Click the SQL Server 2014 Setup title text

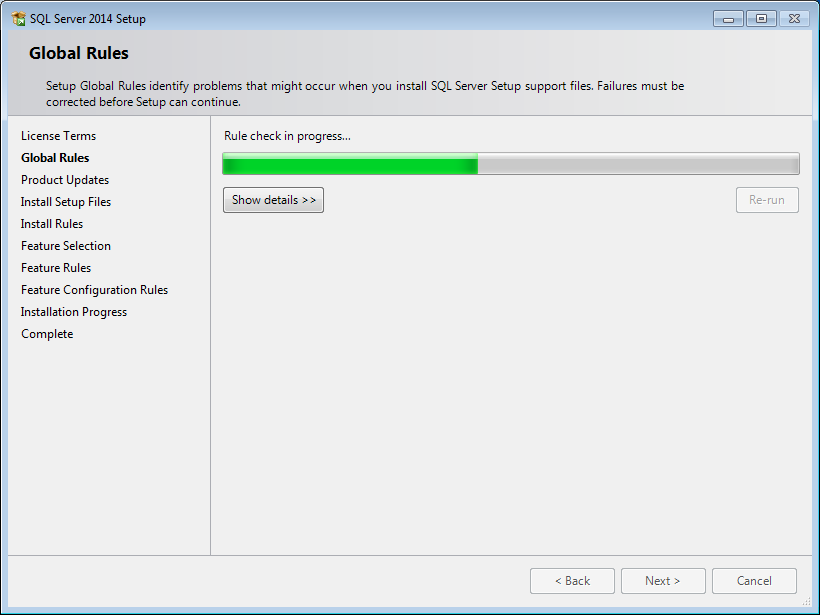(88, 19)
